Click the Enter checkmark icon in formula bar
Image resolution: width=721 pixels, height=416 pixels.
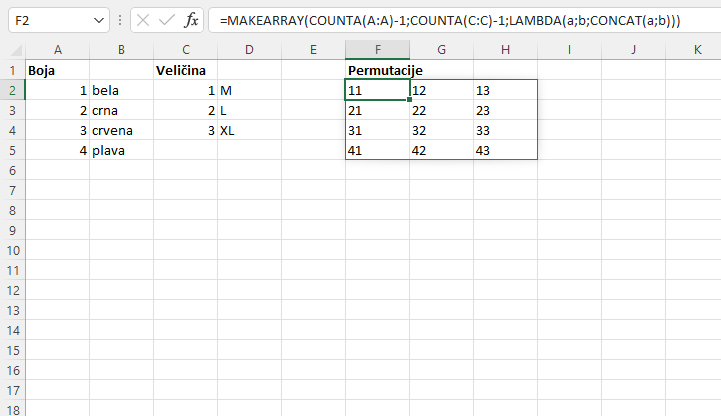[167, 20]
